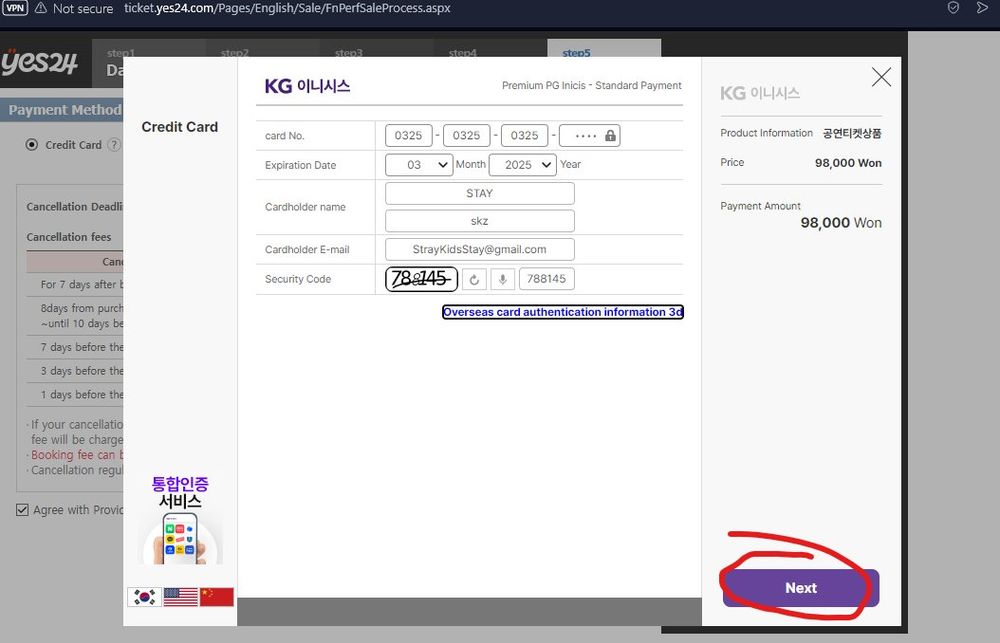Select Korean language flag
The image size is (1000, 643).
(x=144, y=596)
